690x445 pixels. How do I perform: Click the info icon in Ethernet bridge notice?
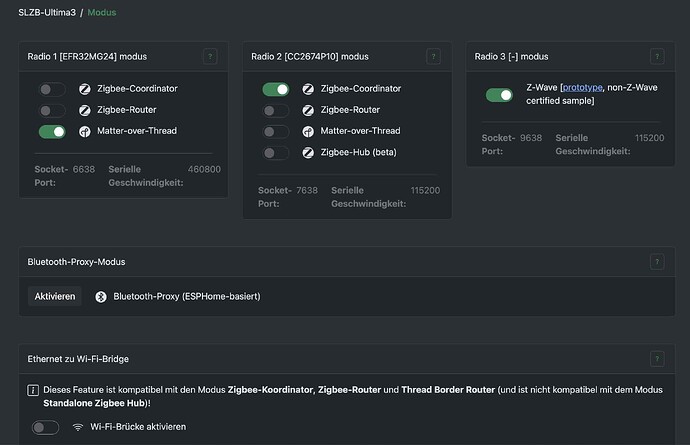(33, 390)
